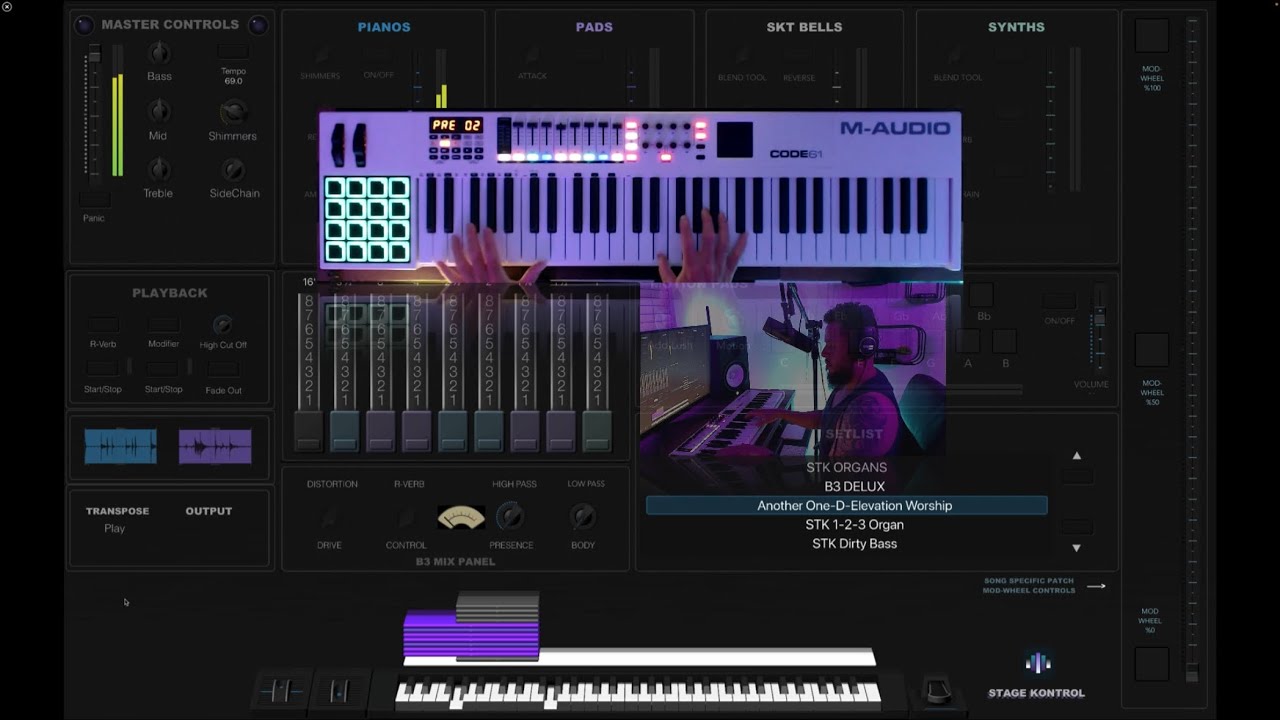Click the left indicator light beside Master Controls
1280x720 pixels.
coord(83,25)
